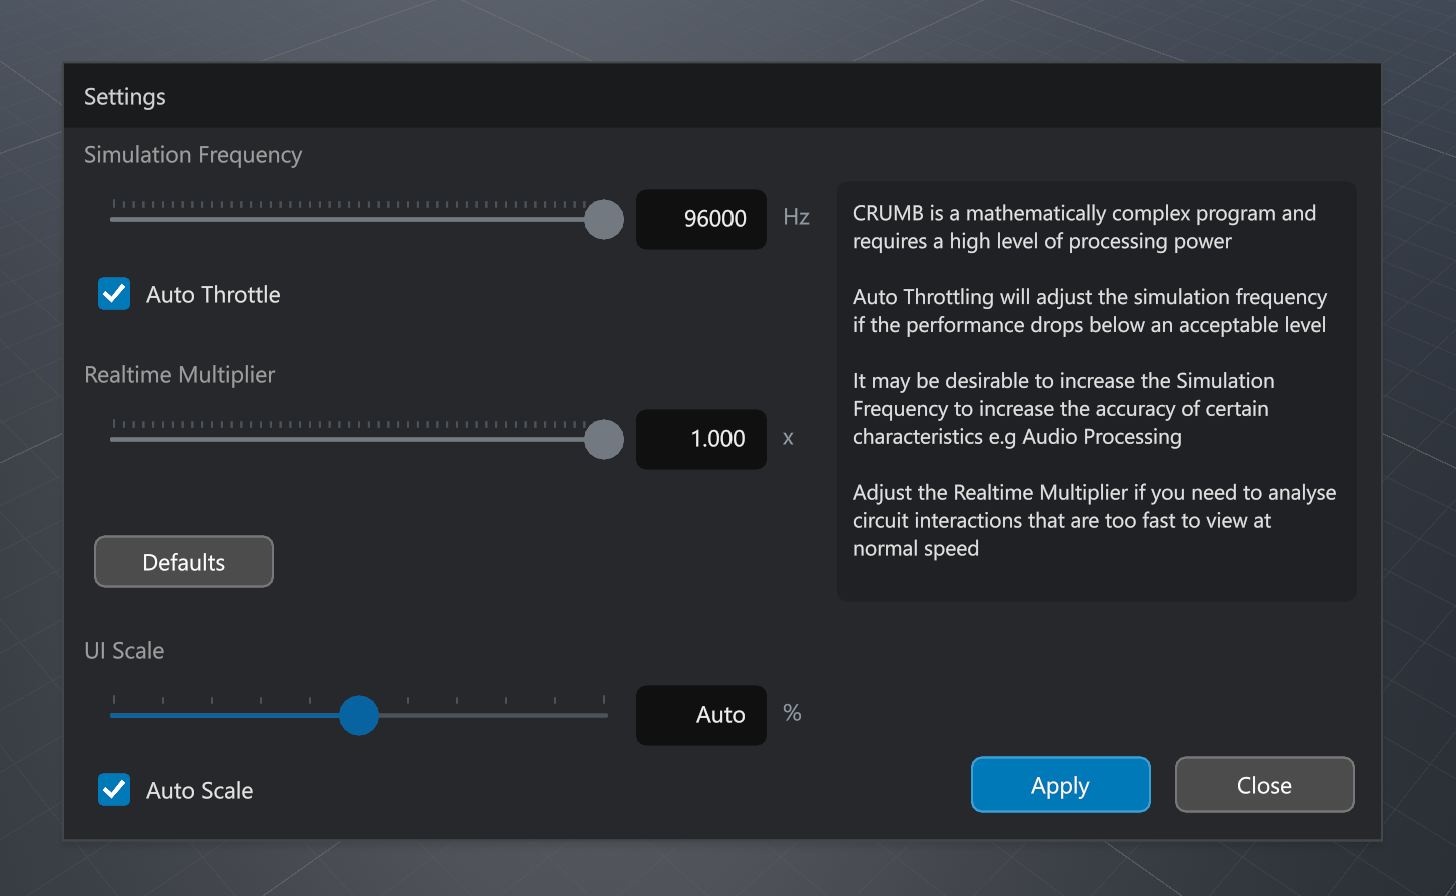Select the 1.000 realtime multiplier field
Viewport: 1456px width, 896px height.
tap(701, 439)
